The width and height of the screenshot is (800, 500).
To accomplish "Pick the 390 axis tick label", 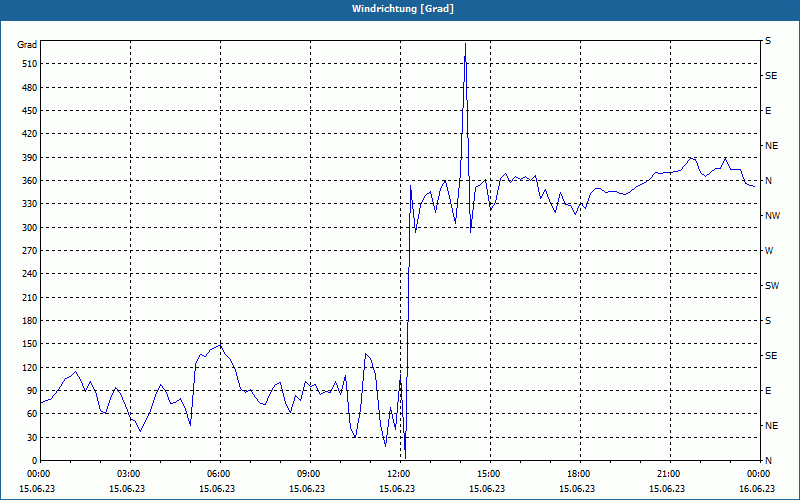I will coord(30,157).
